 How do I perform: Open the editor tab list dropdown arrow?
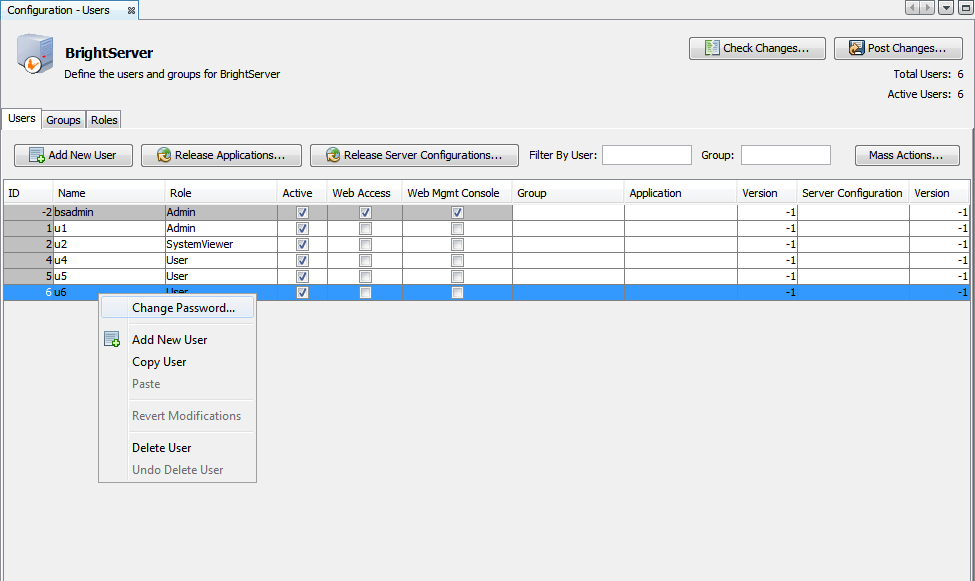point(946,8)
